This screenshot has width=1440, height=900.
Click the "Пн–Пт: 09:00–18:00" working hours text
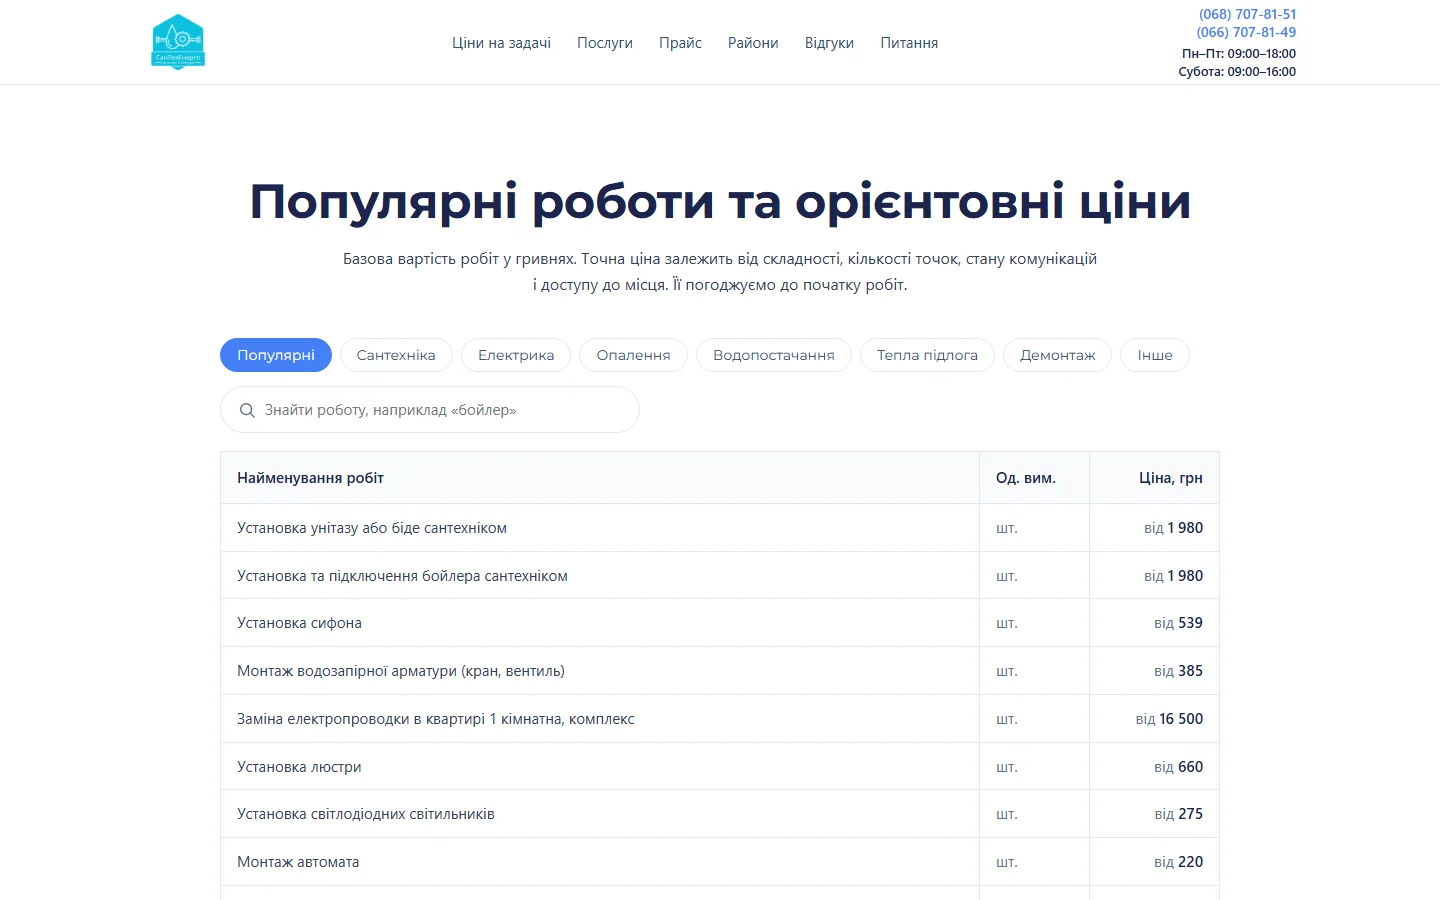click(1239, 54)
